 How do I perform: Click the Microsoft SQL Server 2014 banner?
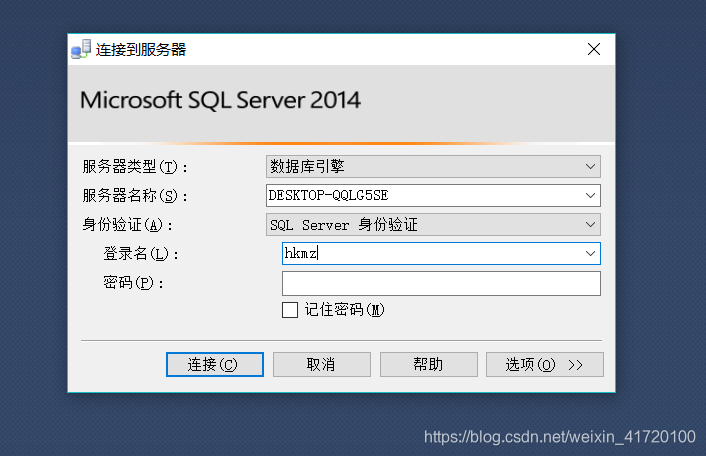[220, 99]
